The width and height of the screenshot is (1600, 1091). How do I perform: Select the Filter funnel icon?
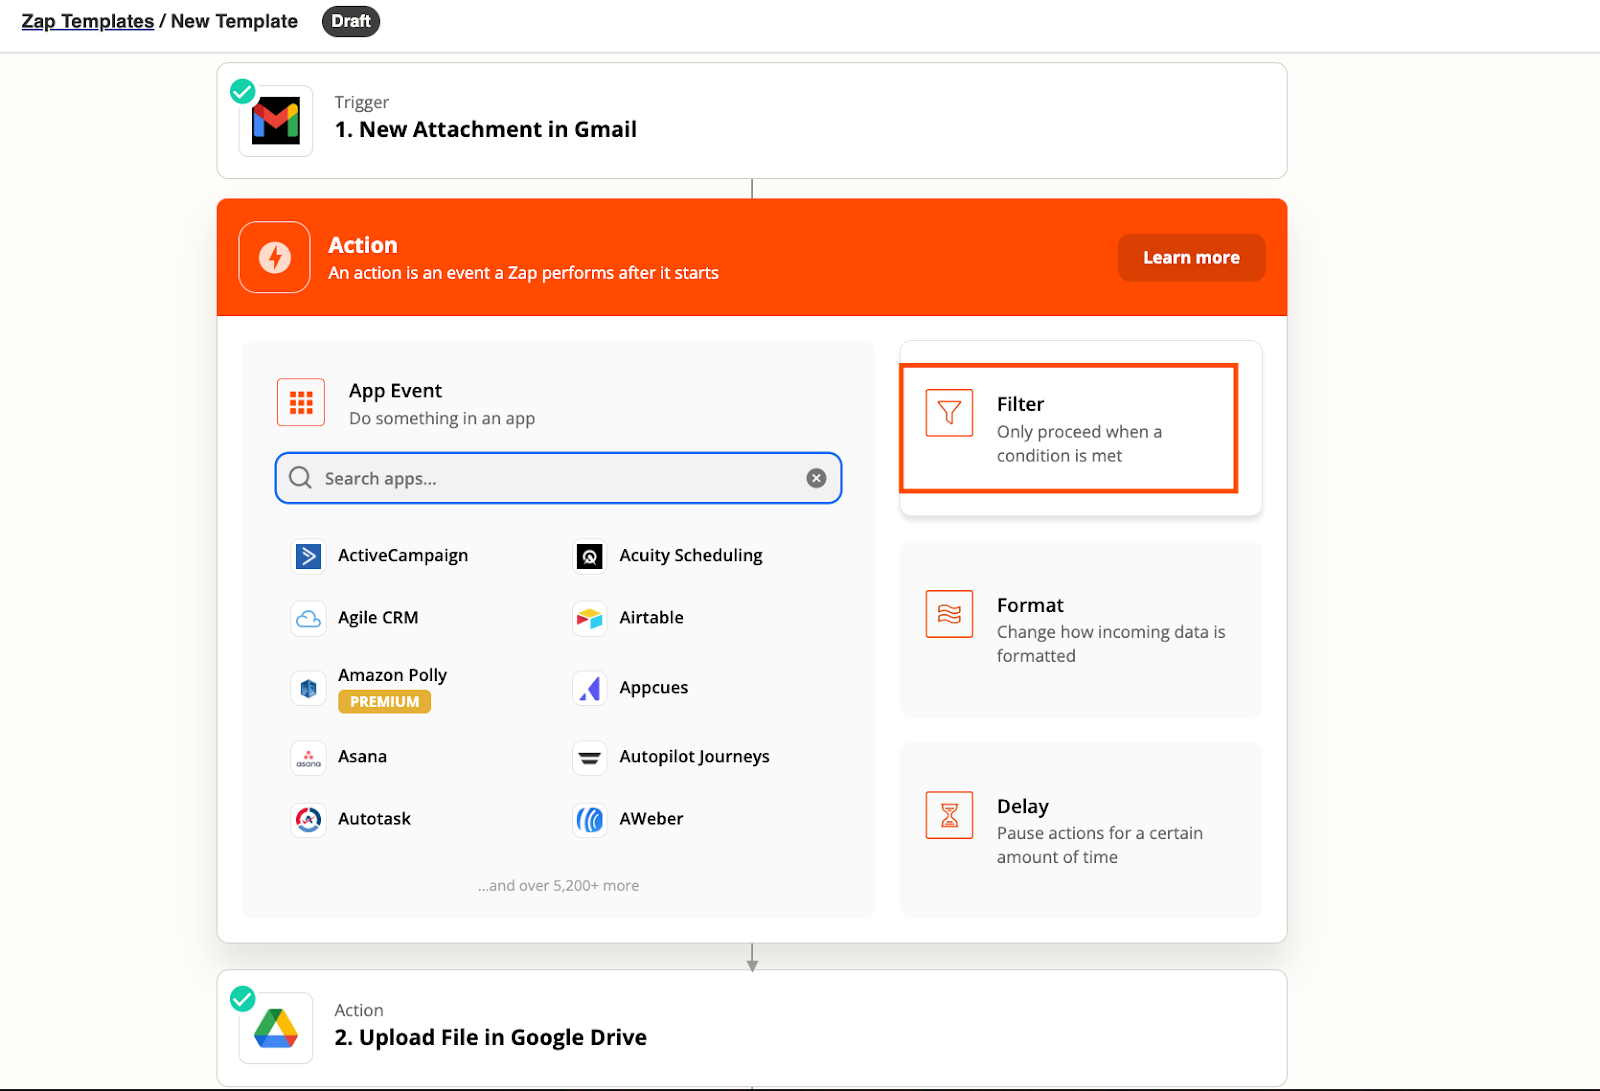pyautogui.click(x=949, y=413)
